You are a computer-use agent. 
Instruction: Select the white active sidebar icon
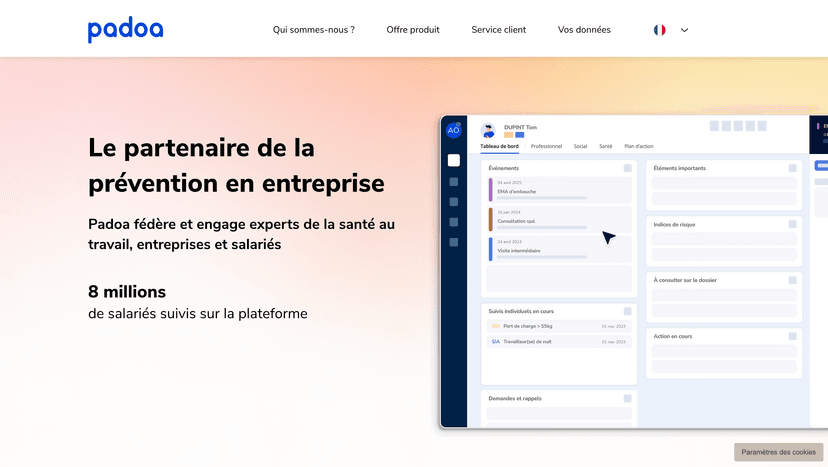pyautogui.click(x=453, y=160)
